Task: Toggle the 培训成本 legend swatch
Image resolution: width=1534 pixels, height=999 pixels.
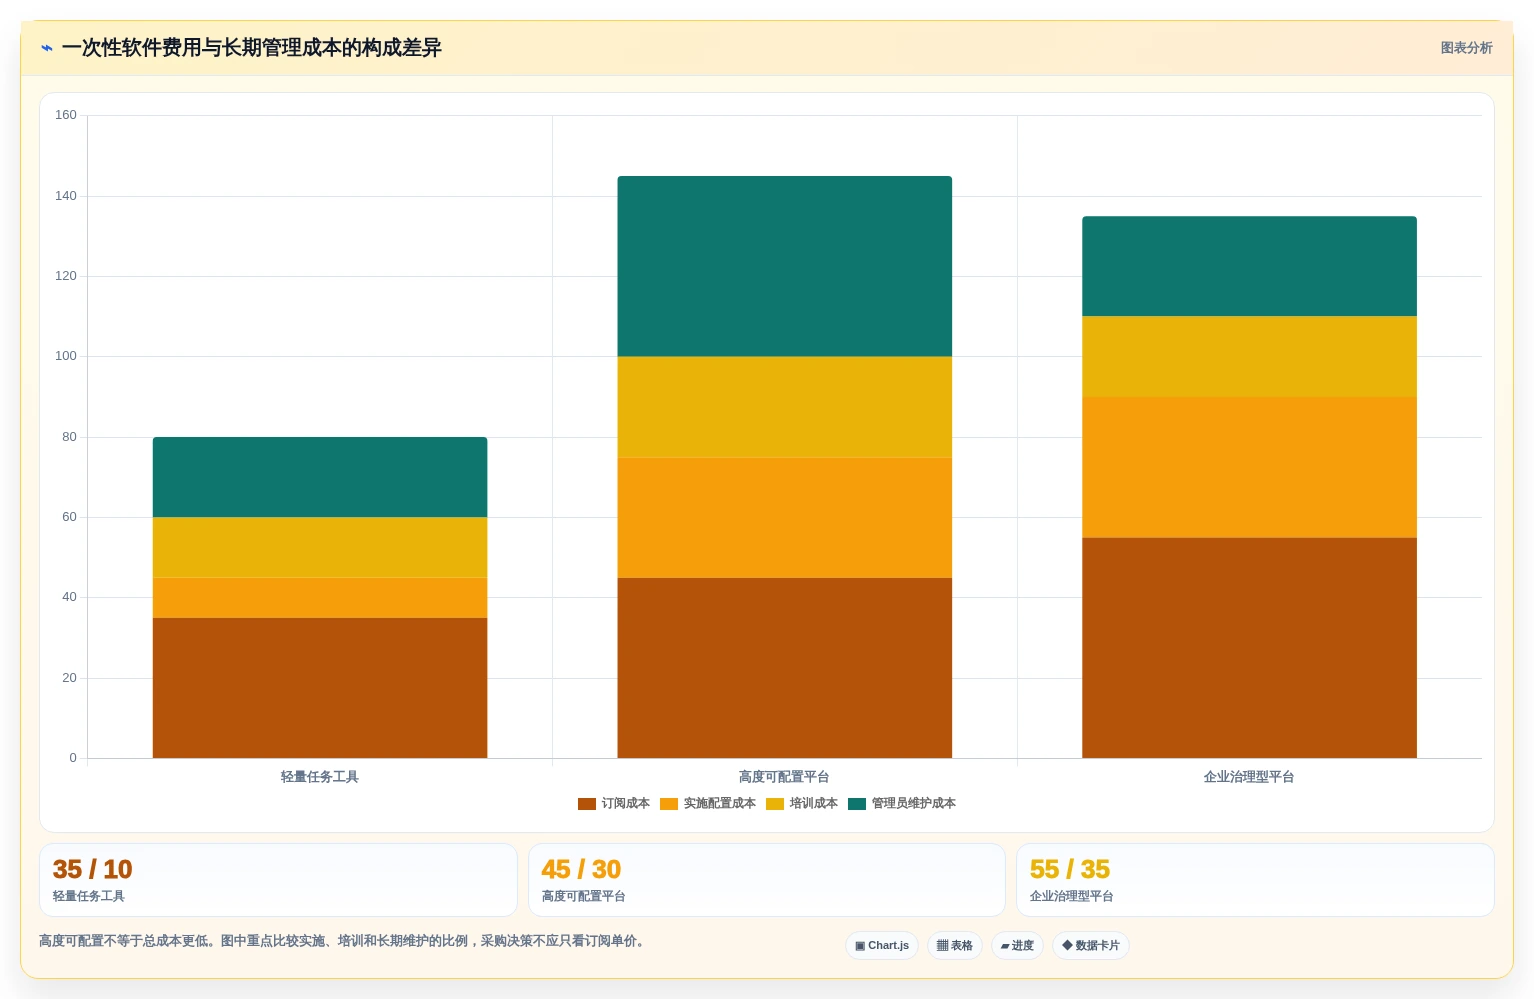Action: coord(775,804)
